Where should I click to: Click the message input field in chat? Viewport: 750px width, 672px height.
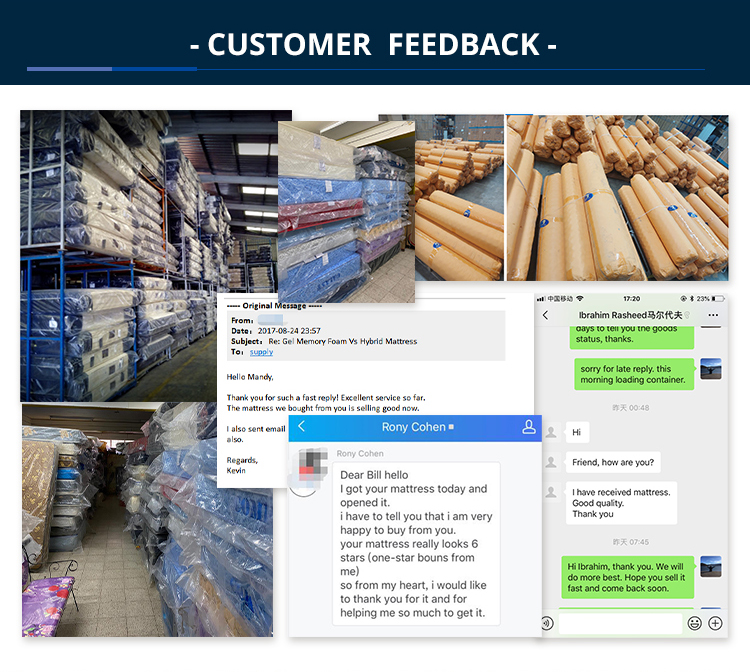[x=620, y=623]
